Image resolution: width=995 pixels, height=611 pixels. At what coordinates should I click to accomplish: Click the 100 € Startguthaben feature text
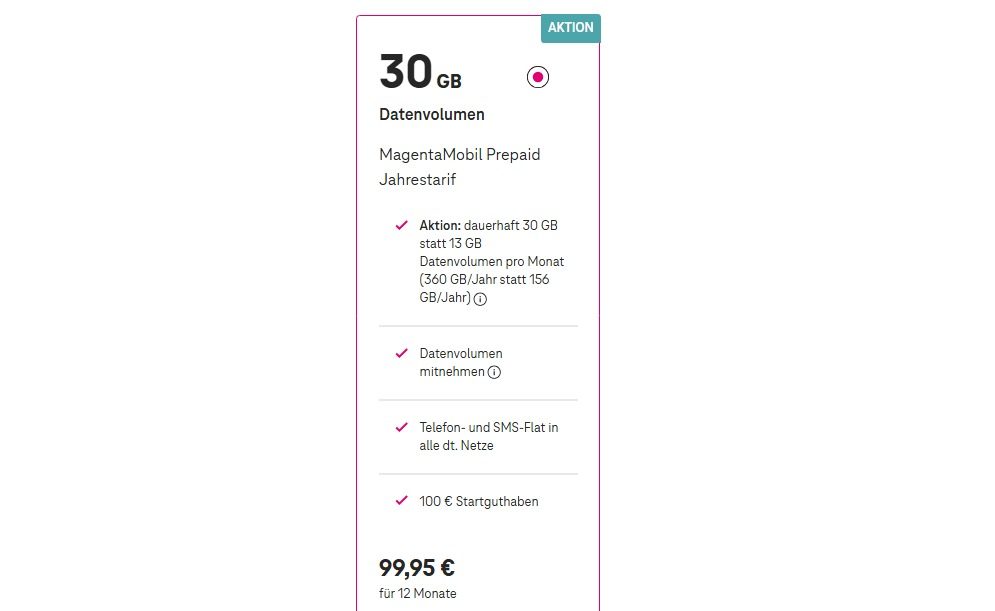[478, 502]
